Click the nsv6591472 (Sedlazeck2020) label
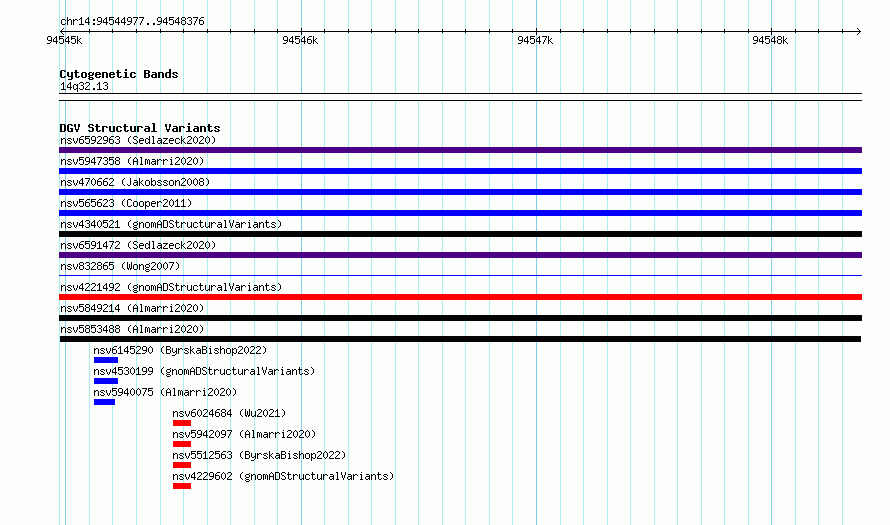The image size is (890, 525). tap(138, 245)
